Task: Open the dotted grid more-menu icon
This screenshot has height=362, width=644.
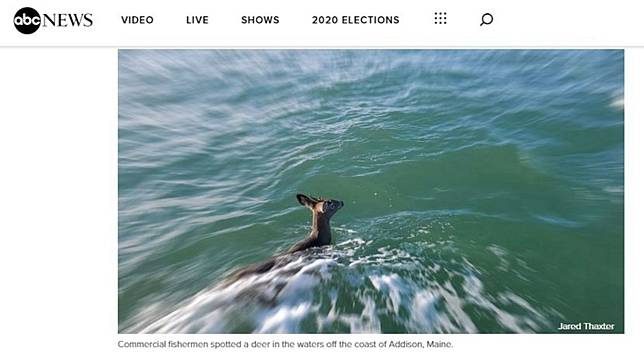Action: [x=440, y=18]
